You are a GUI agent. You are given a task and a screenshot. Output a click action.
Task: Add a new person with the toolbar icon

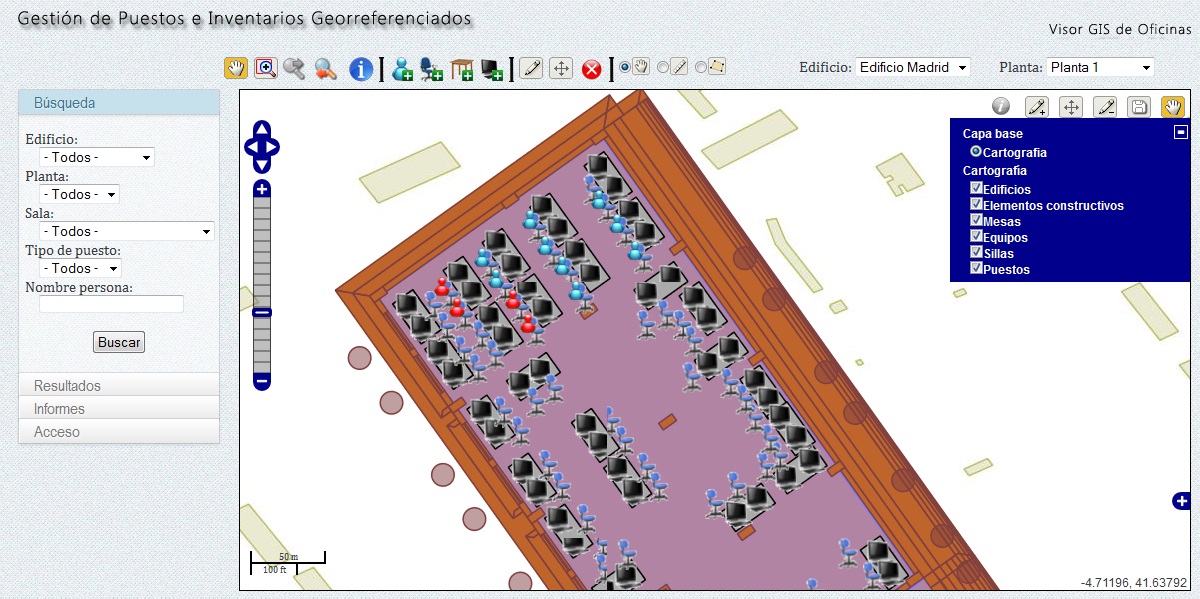(x=403, y=69)
